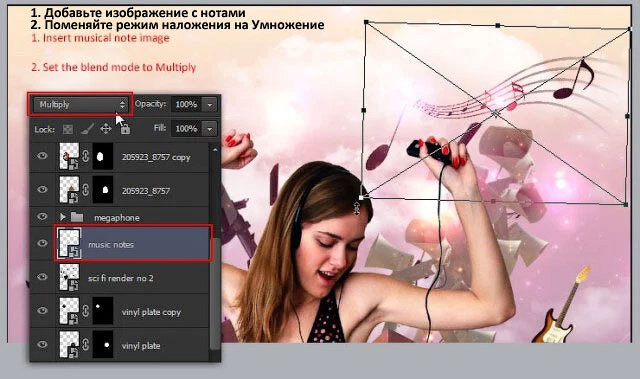The image size is (640, 379).
Task: Select vinyl plate layer mask thumbnail
Action: click(102, 345)
